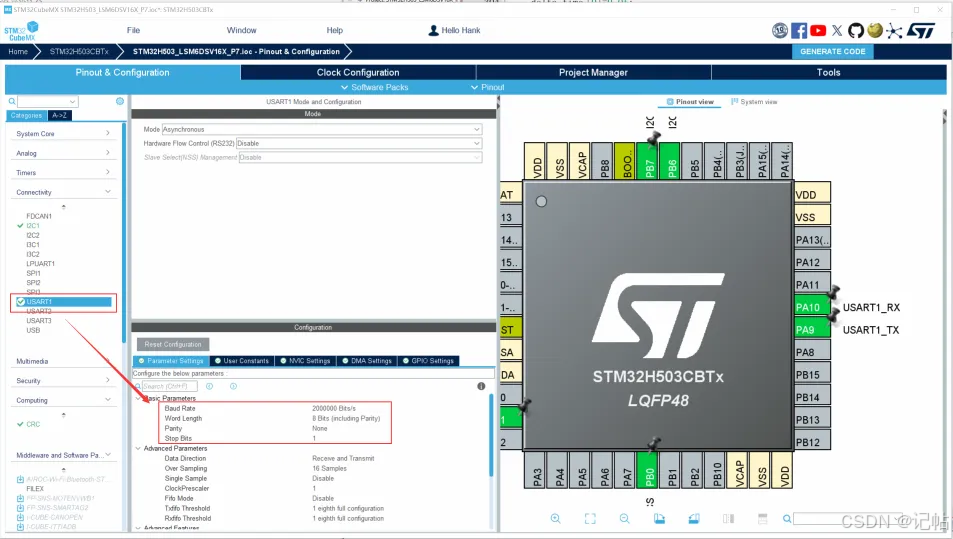This screenshot has height=539, width=953.
Task: Open the File menu
Action: click(134, 30)
